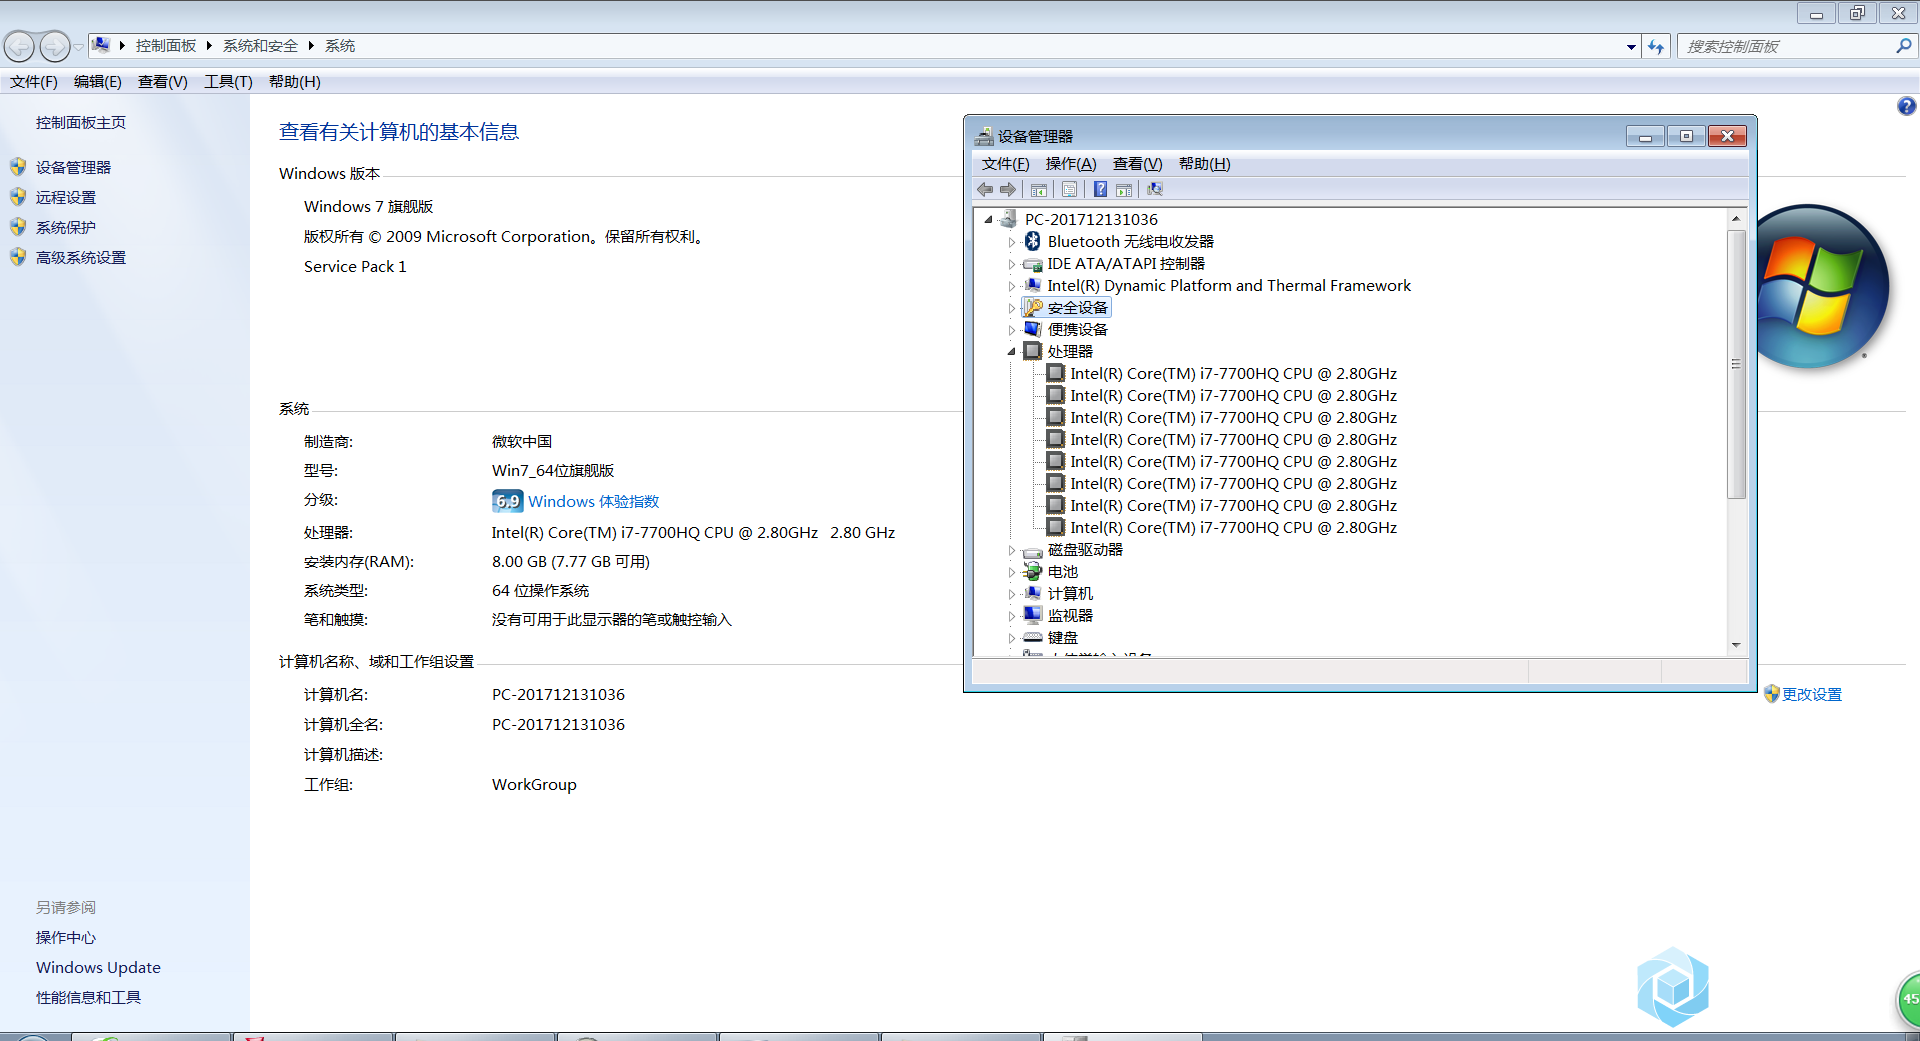This screenshot has height=1041, width=1920.
Task: Open the Windows 体验指数 link
Action: [594, 501]
